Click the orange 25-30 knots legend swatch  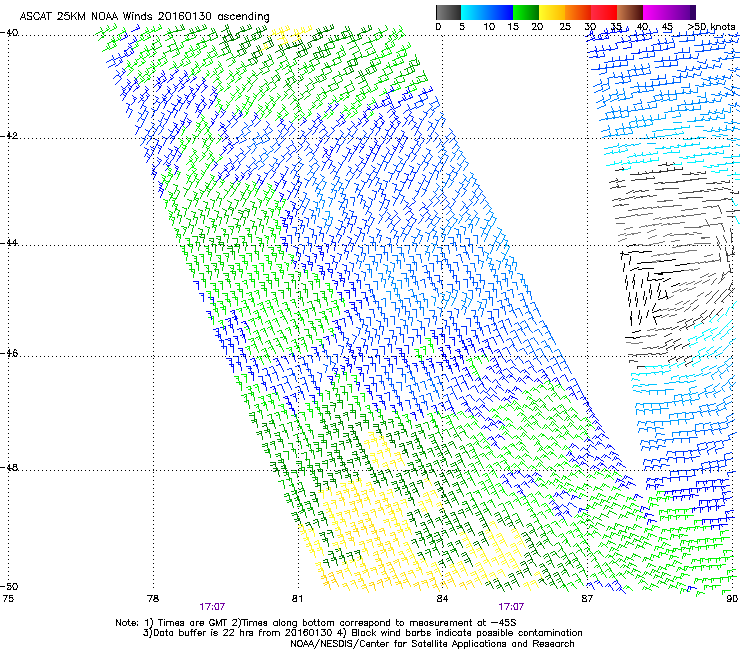click(x=578, y=12)
